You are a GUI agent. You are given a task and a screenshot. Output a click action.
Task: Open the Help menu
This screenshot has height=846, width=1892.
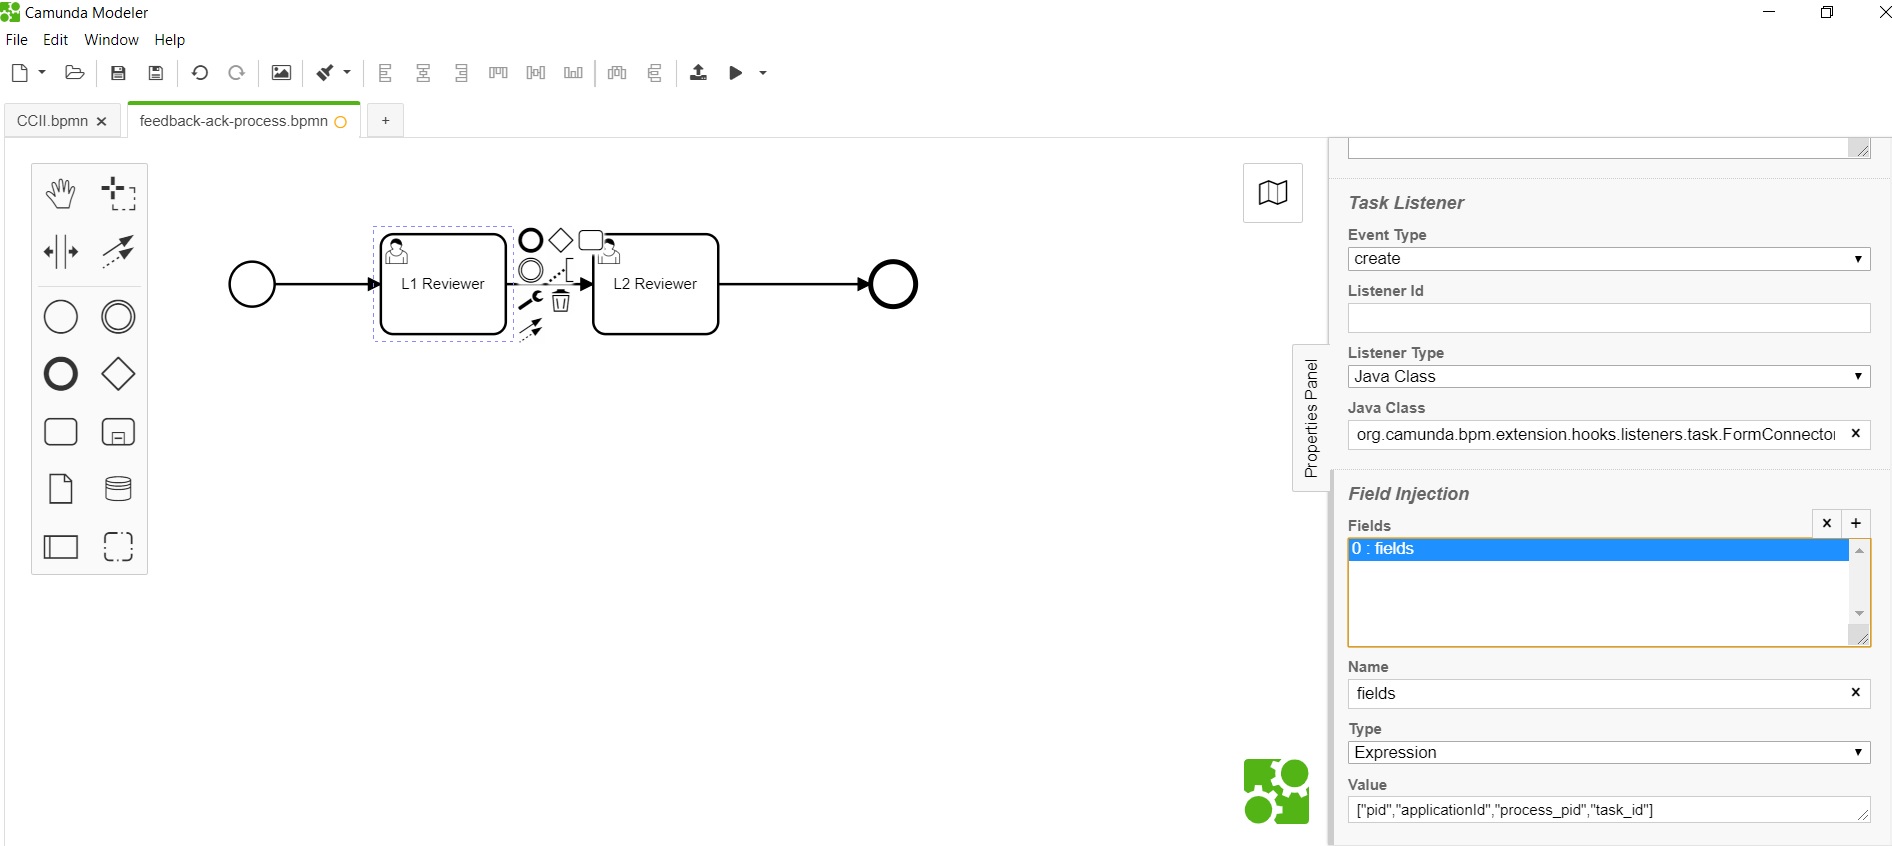pyautogui.click(x=170, y=40)
